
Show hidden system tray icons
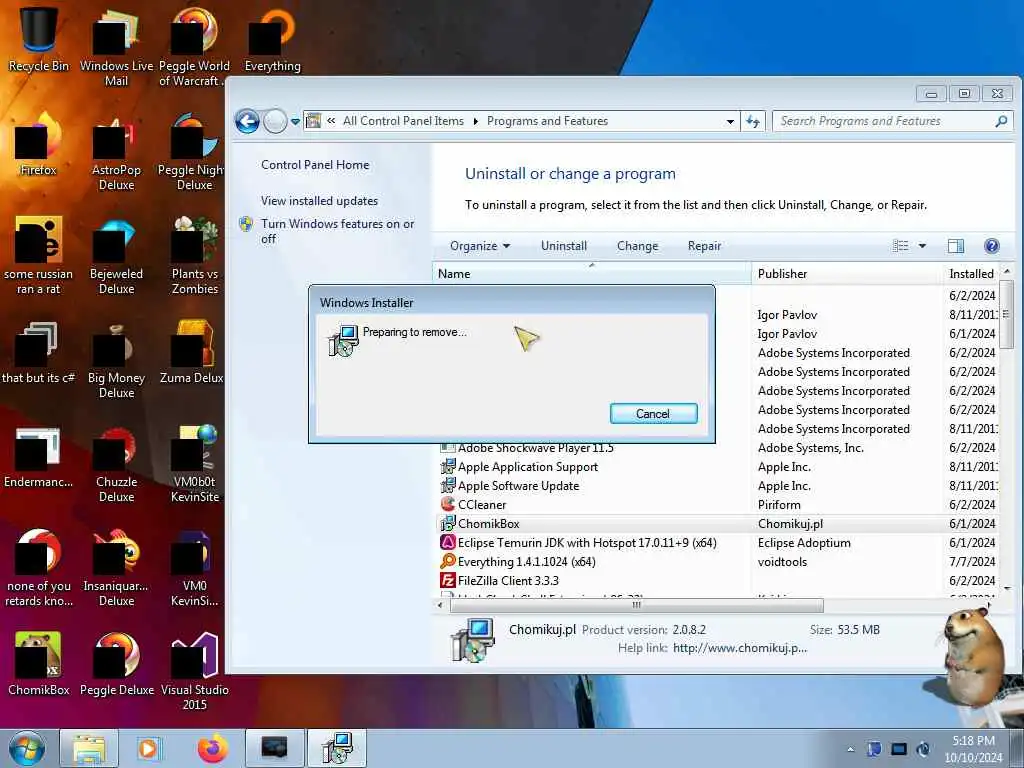(850, 749)
